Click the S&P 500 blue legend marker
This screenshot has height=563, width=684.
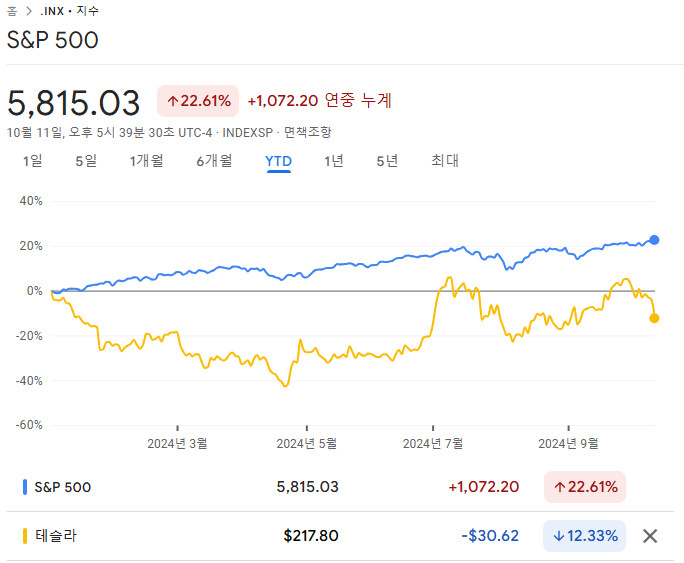pyautogui.click(x=24, y=487)
